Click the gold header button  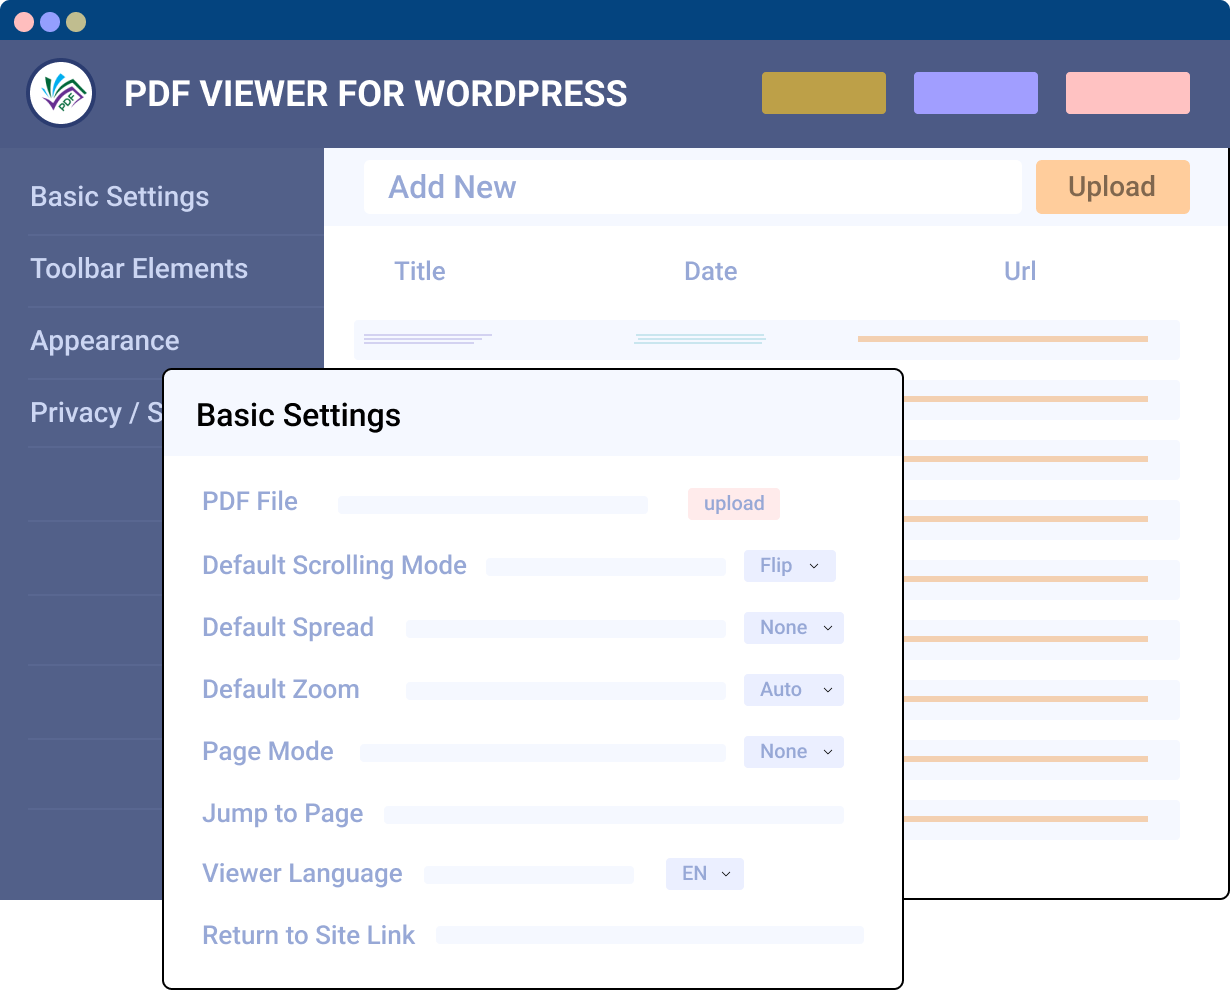[x=824, y=93]
